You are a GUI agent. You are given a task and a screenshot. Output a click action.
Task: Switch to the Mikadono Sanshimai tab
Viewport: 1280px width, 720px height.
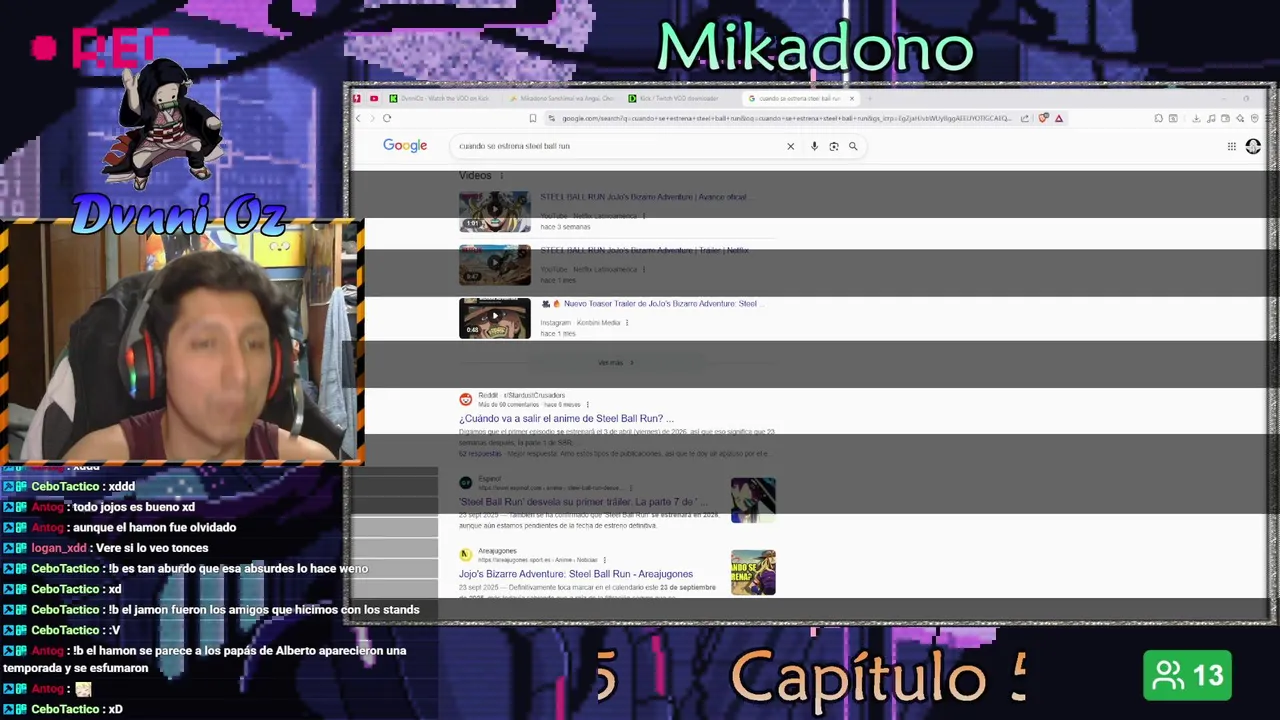[562, 98]
